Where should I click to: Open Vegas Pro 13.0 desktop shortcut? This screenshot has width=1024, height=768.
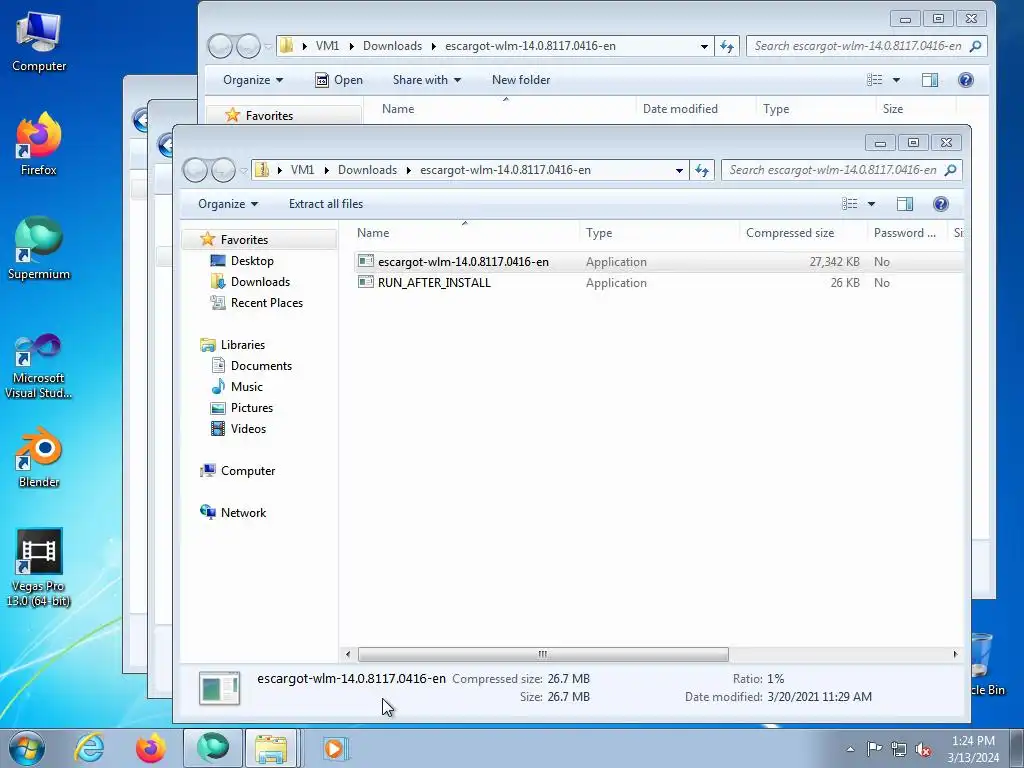point(39,567)
